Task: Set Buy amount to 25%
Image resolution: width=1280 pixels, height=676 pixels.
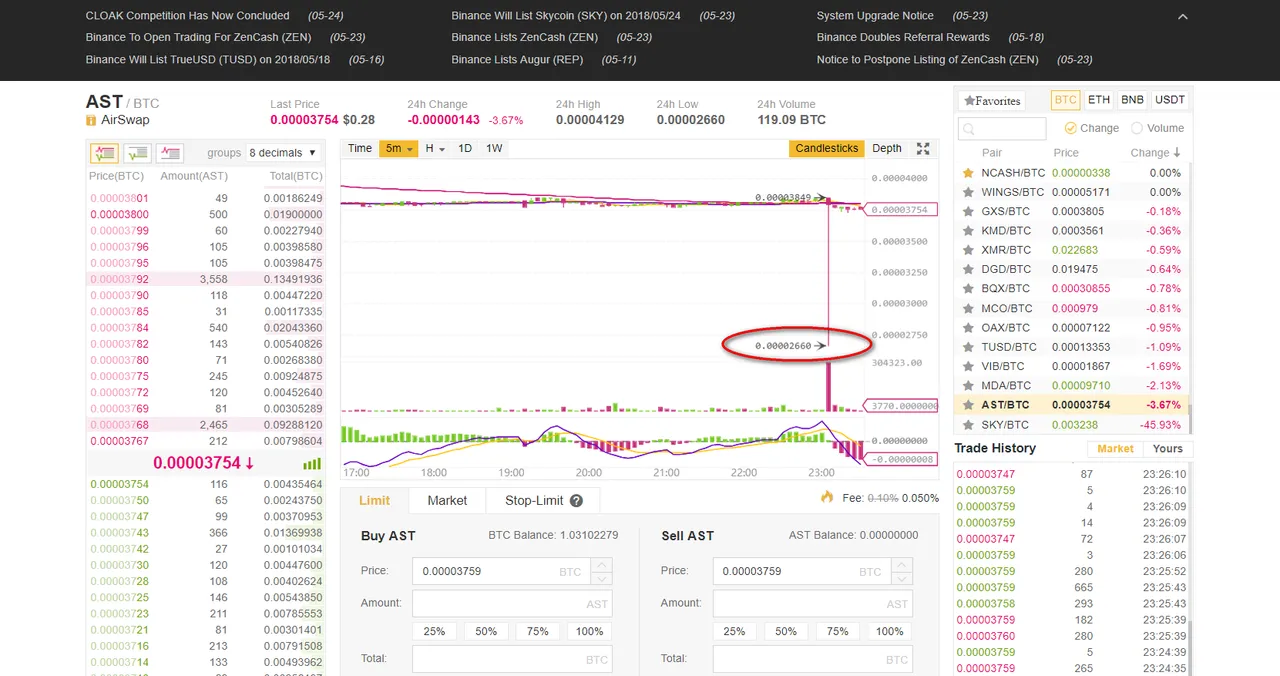Action: [x=434, y=631]
